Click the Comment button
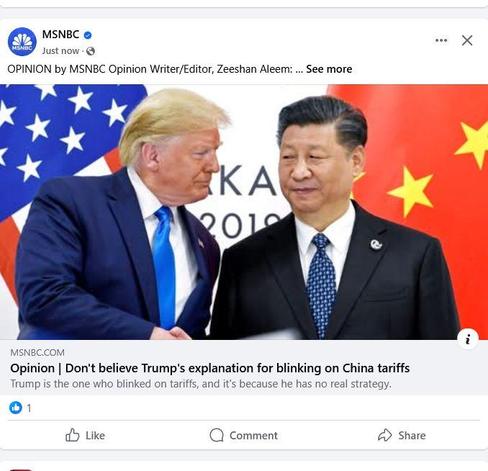This screenshot has height=471, width=488. pyautogui.click(x=244, y=435)
